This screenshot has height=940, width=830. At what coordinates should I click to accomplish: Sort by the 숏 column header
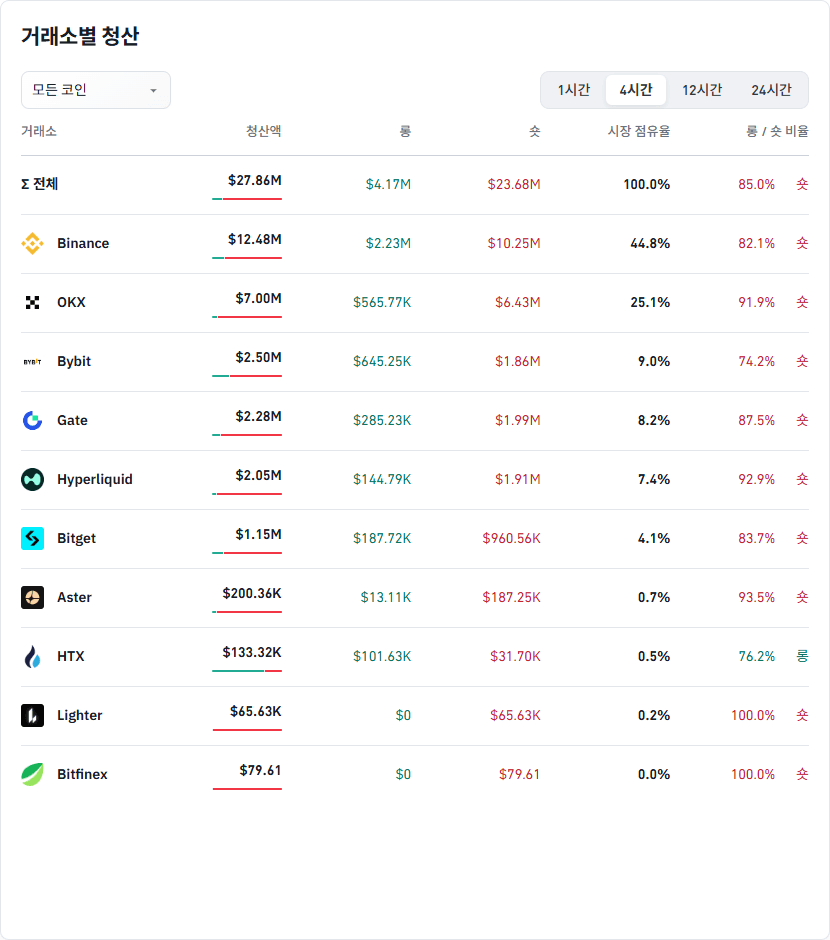click(x=535, y=131)
